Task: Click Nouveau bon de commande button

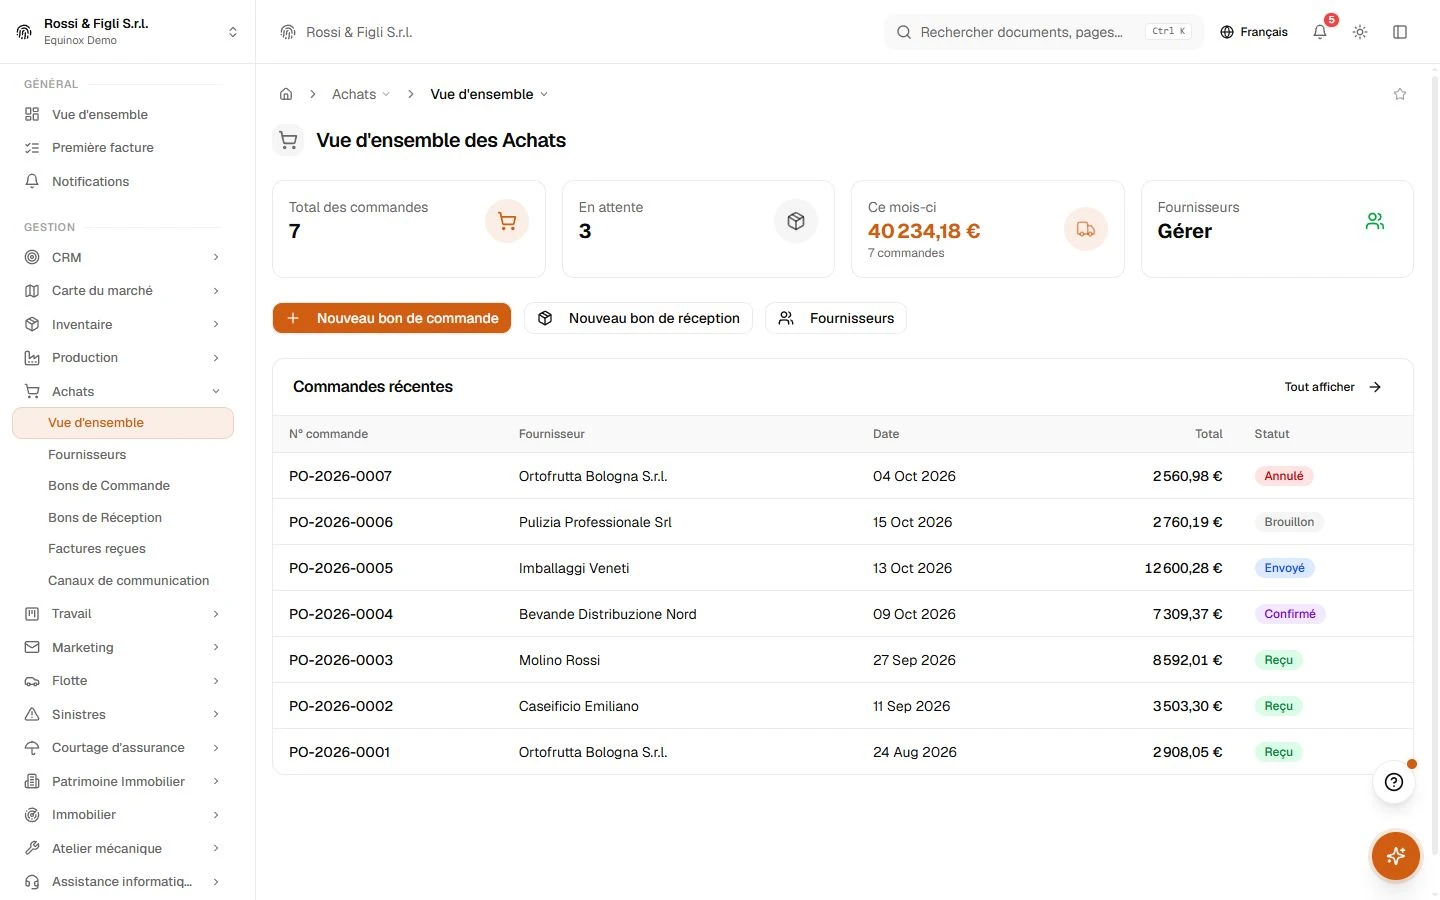Action: pos(392,318)
